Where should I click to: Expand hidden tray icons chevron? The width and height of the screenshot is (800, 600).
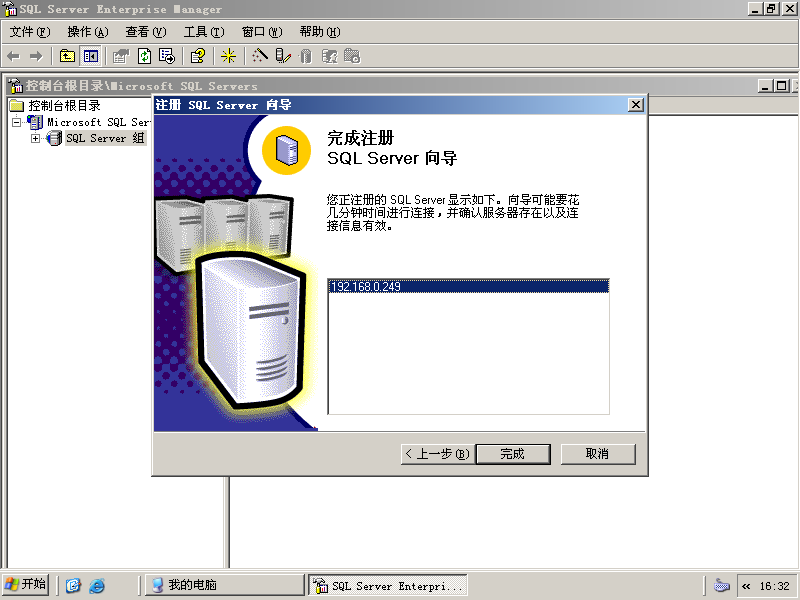(x=746, y=586)
